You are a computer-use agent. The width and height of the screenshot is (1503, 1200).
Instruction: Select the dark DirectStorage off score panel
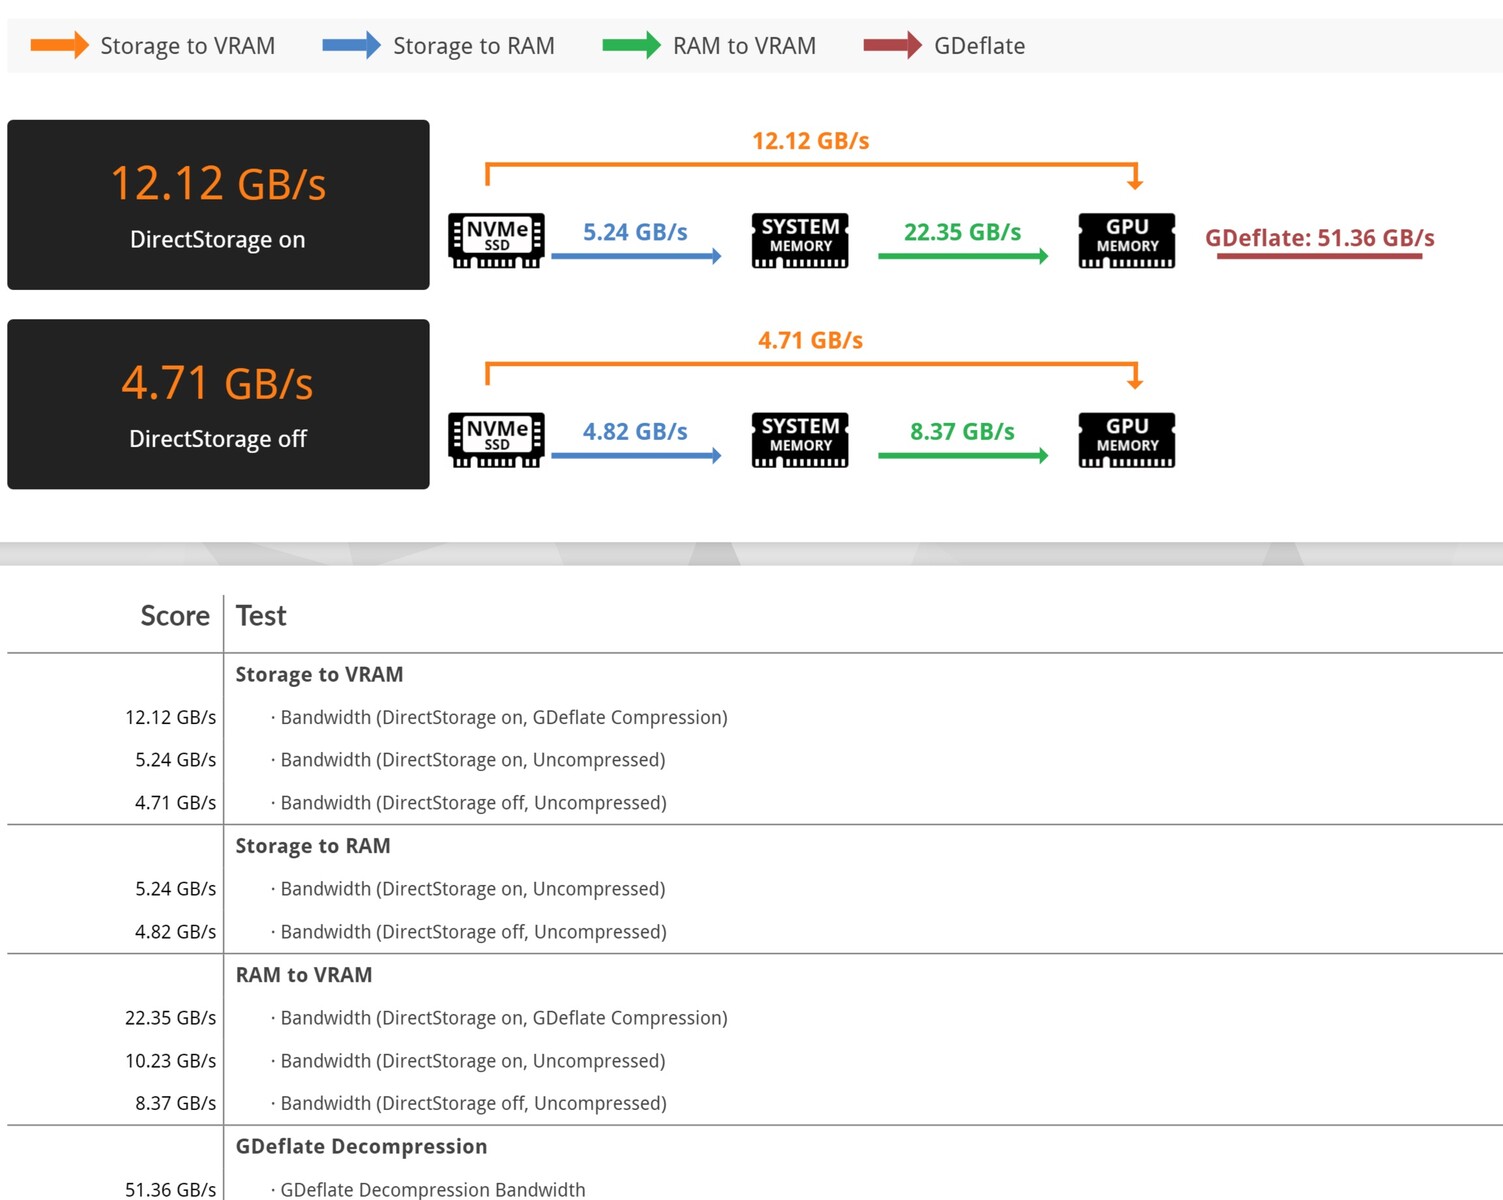[218, 404]
